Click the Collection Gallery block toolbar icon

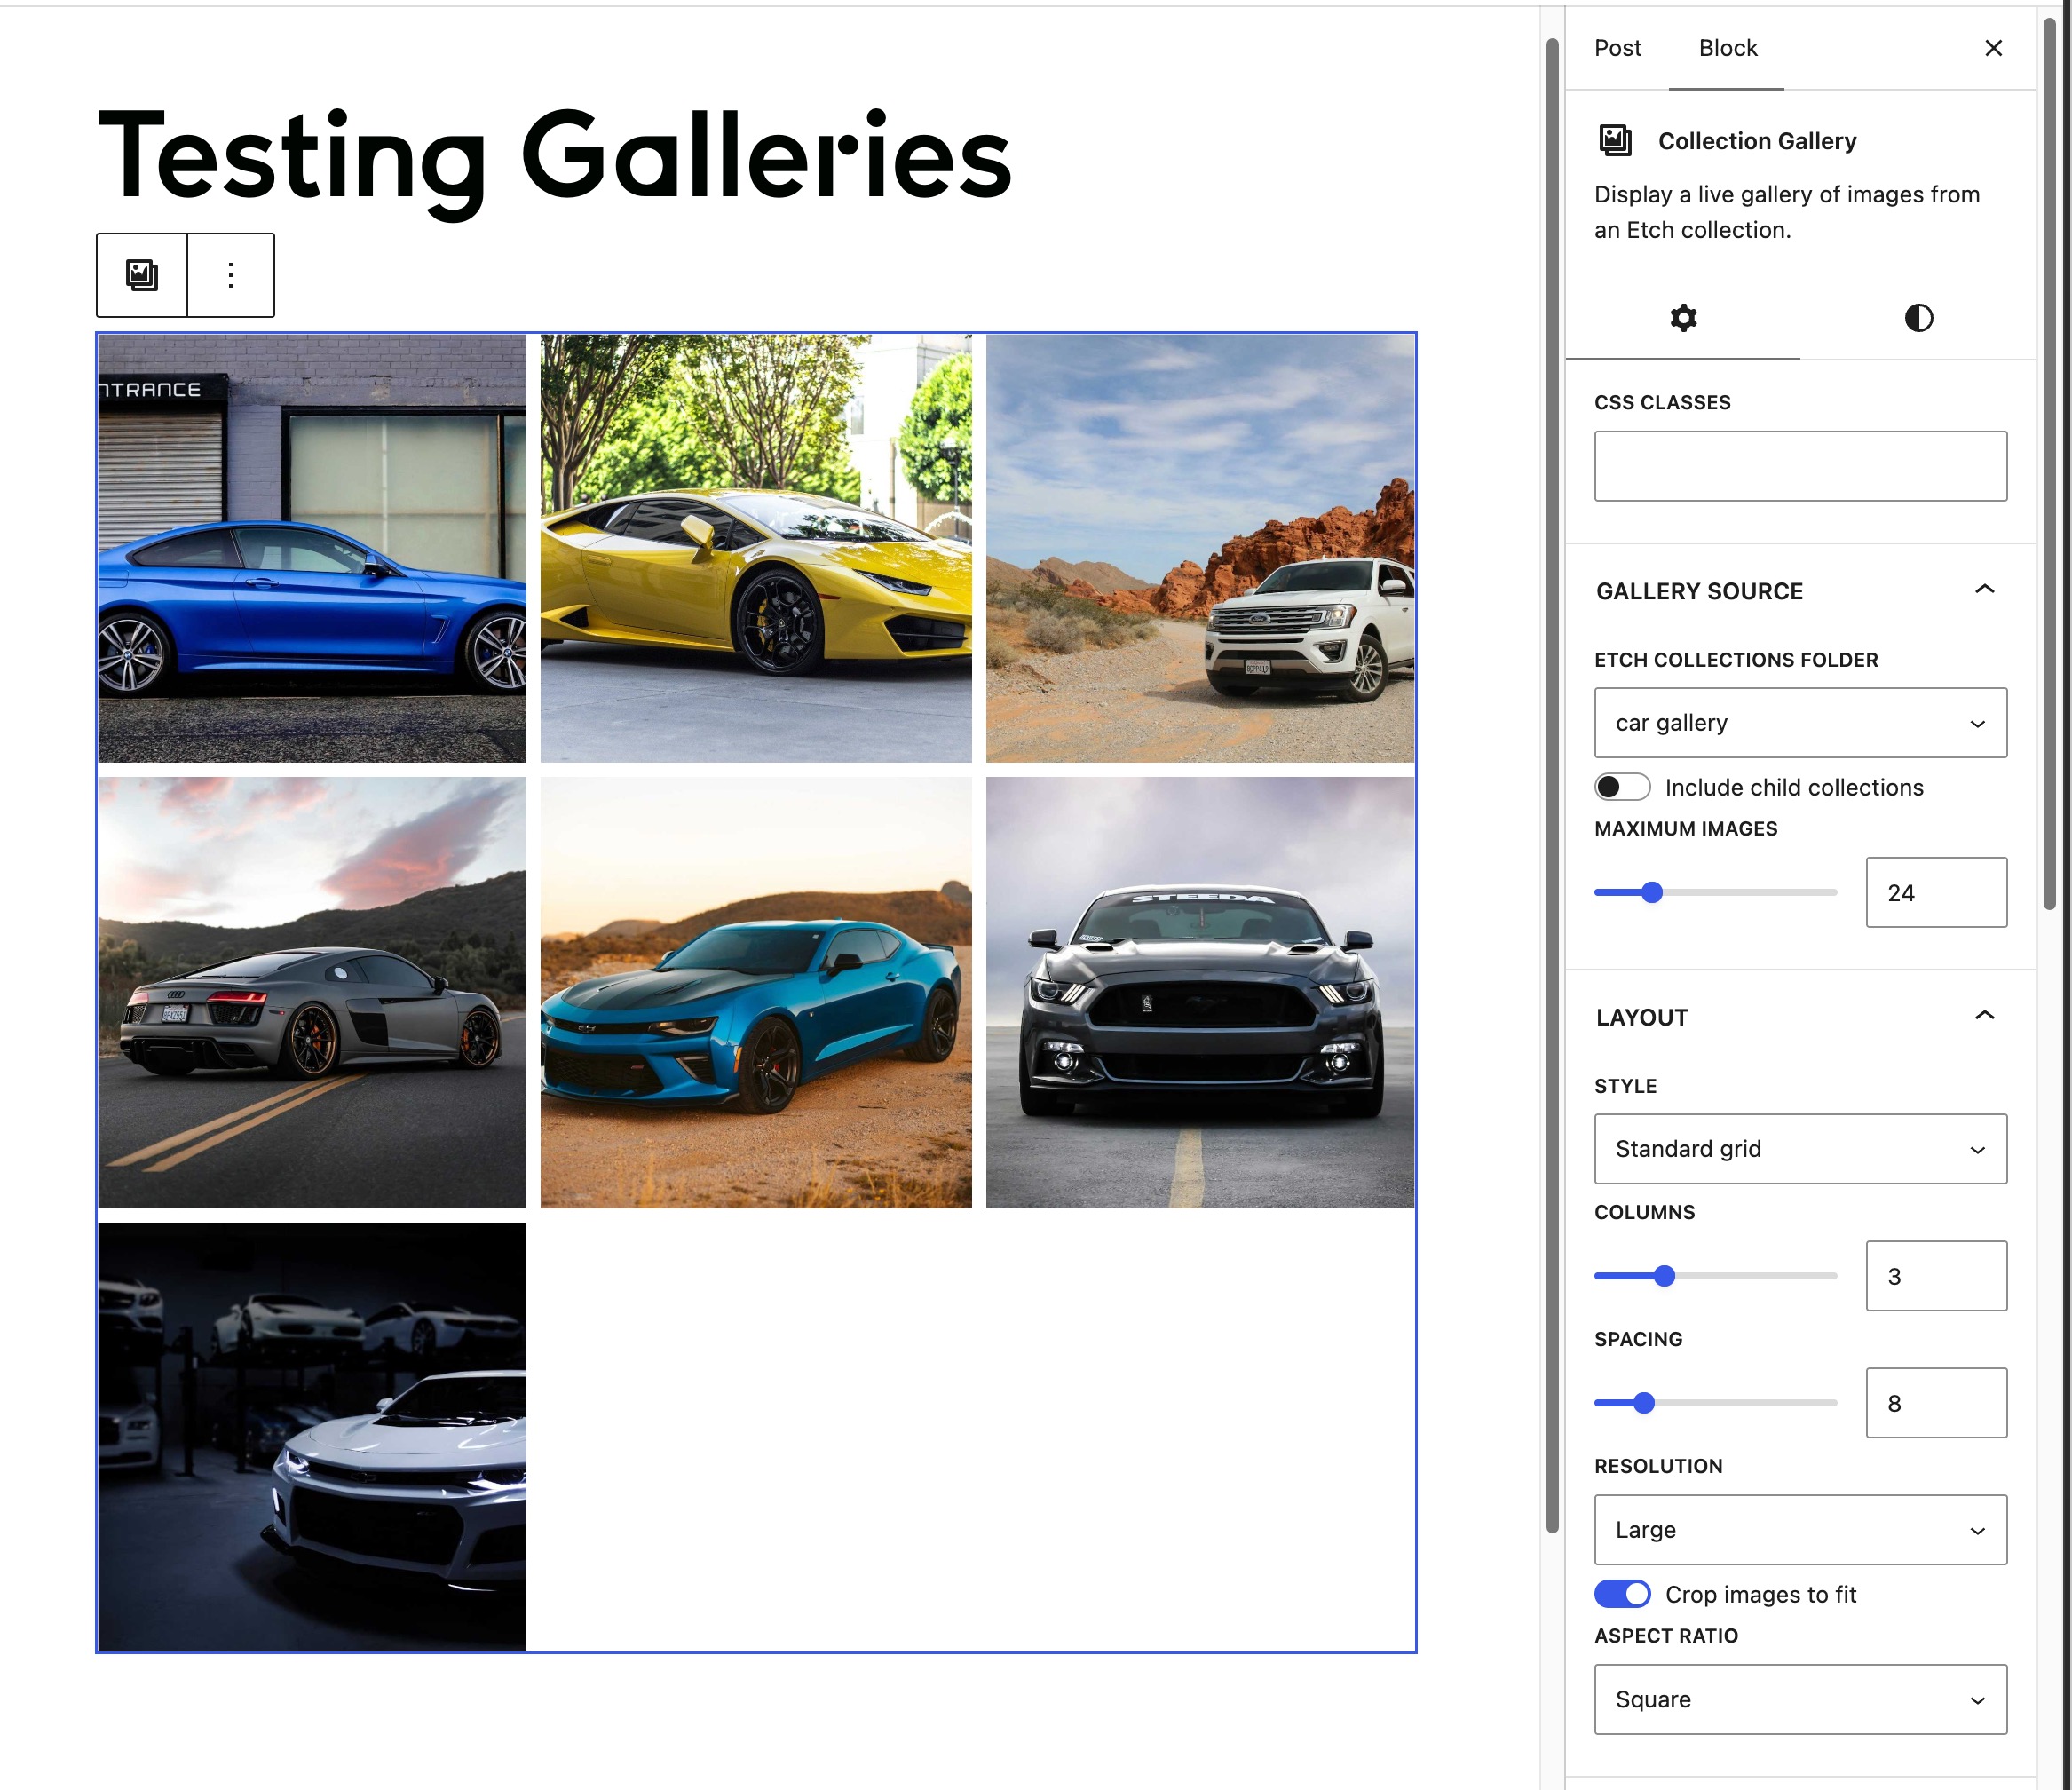tap(142, 275)
